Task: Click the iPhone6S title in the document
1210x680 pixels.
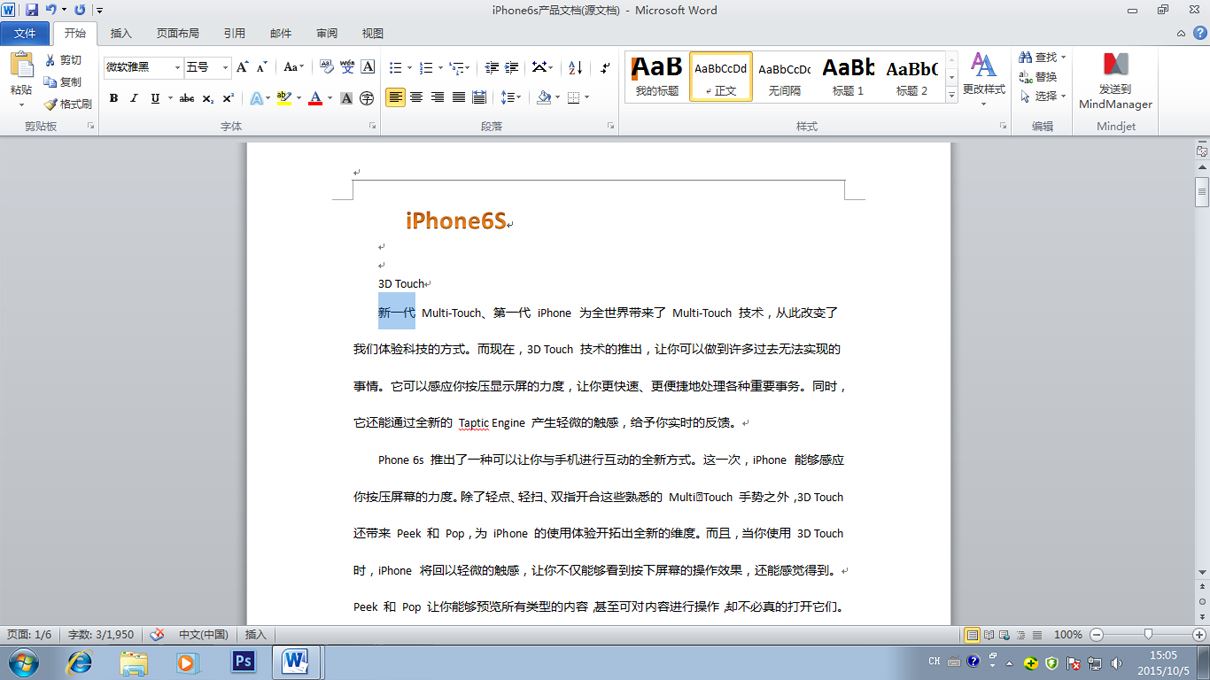Action: click(456, 221)
